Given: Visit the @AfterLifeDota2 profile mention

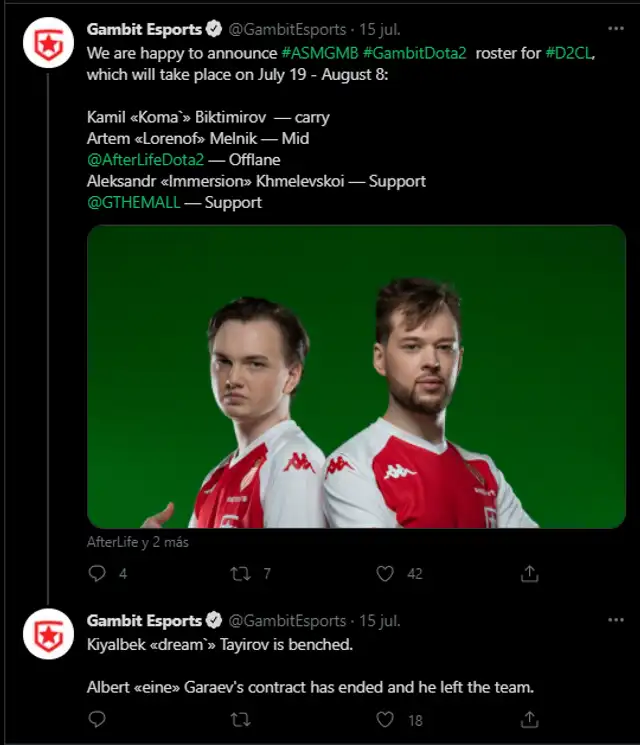Looking at the screenshot, I should coord(146,160).
